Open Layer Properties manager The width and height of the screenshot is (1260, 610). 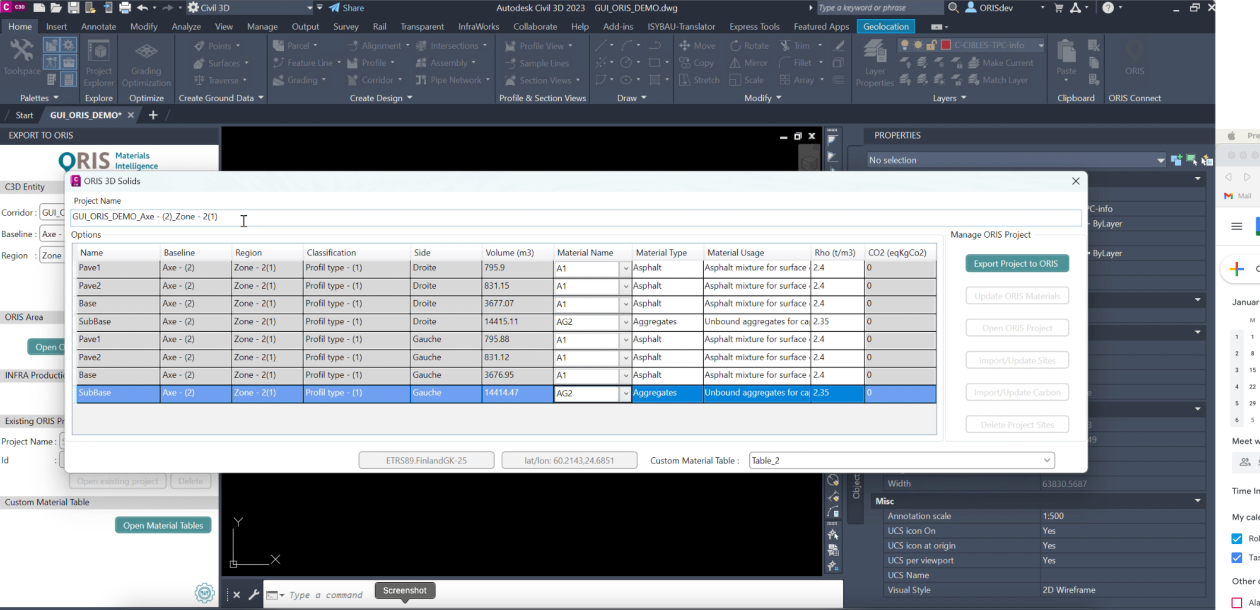pos(874,63)
